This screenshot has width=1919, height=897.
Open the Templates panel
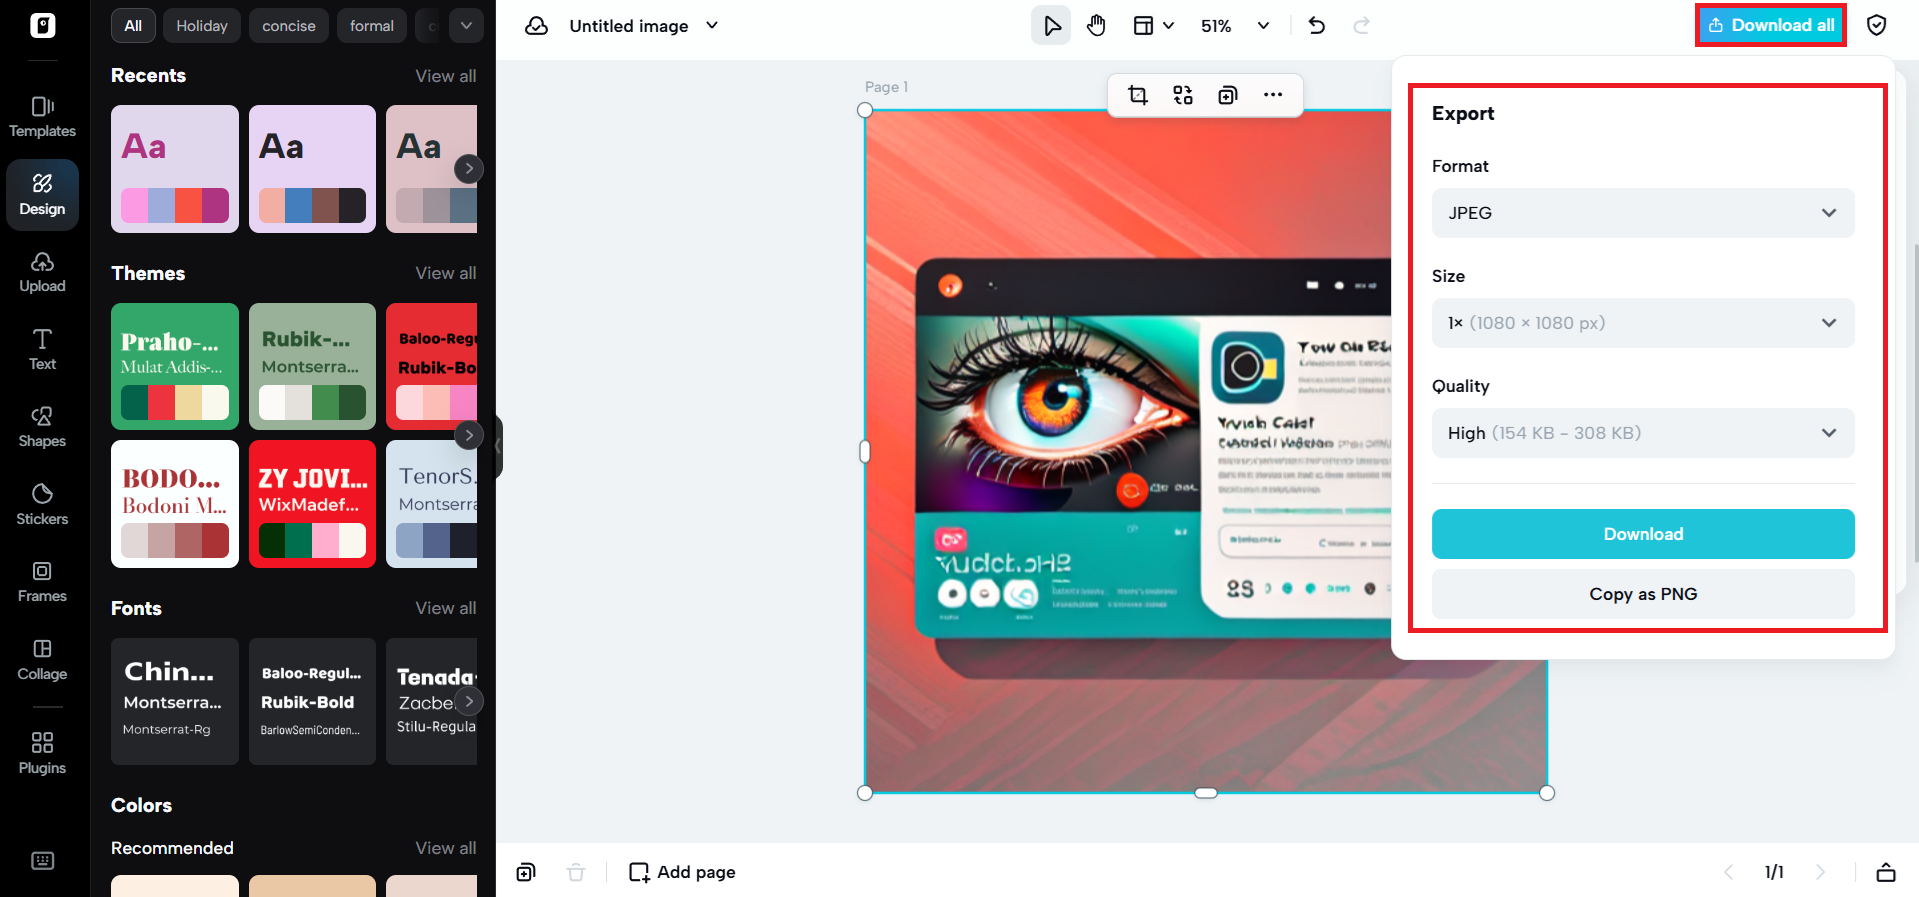pos(42,117)
